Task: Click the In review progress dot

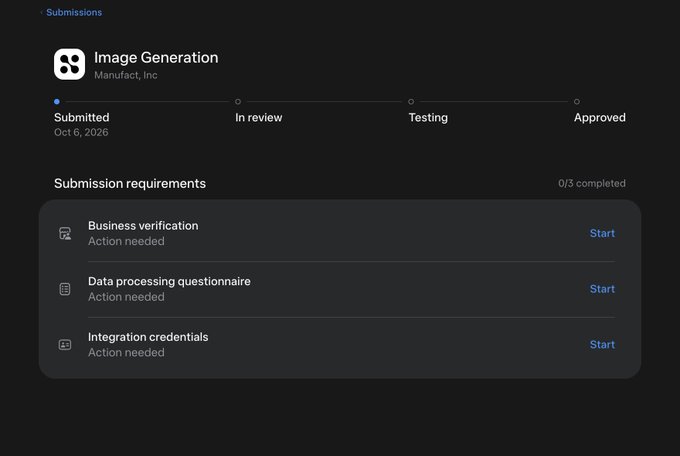Action: click(238, 102)
